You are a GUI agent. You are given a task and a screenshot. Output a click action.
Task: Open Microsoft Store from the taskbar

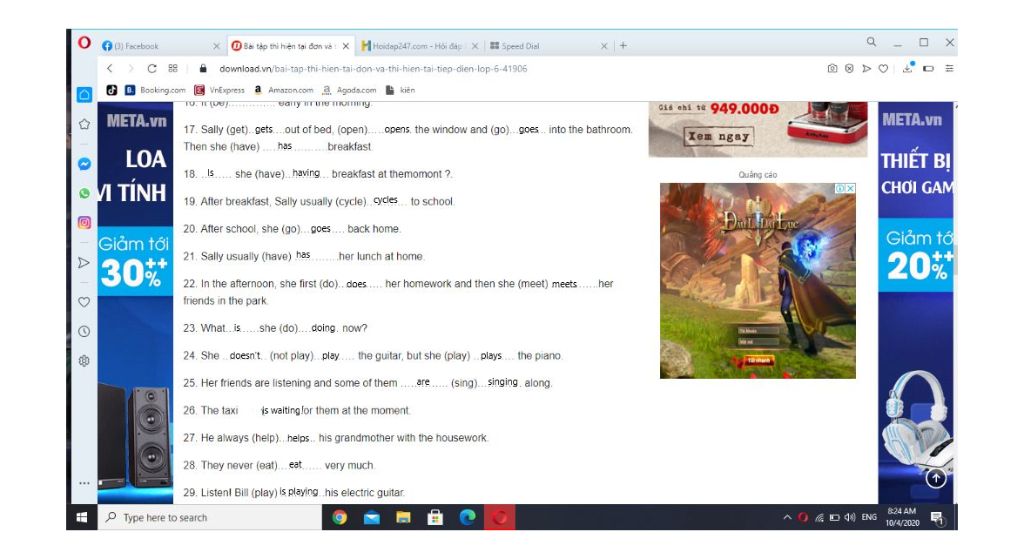[435, 518]
